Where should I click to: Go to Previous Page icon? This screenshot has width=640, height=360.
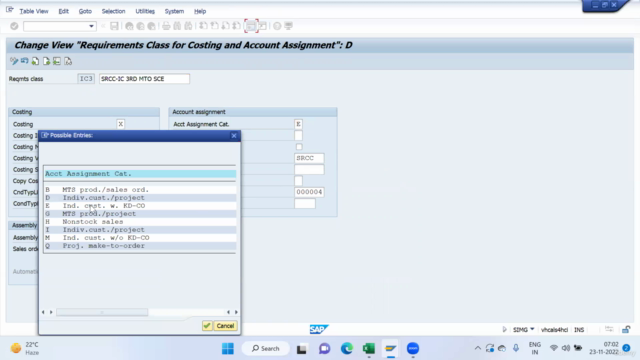(x=214, y=26)
